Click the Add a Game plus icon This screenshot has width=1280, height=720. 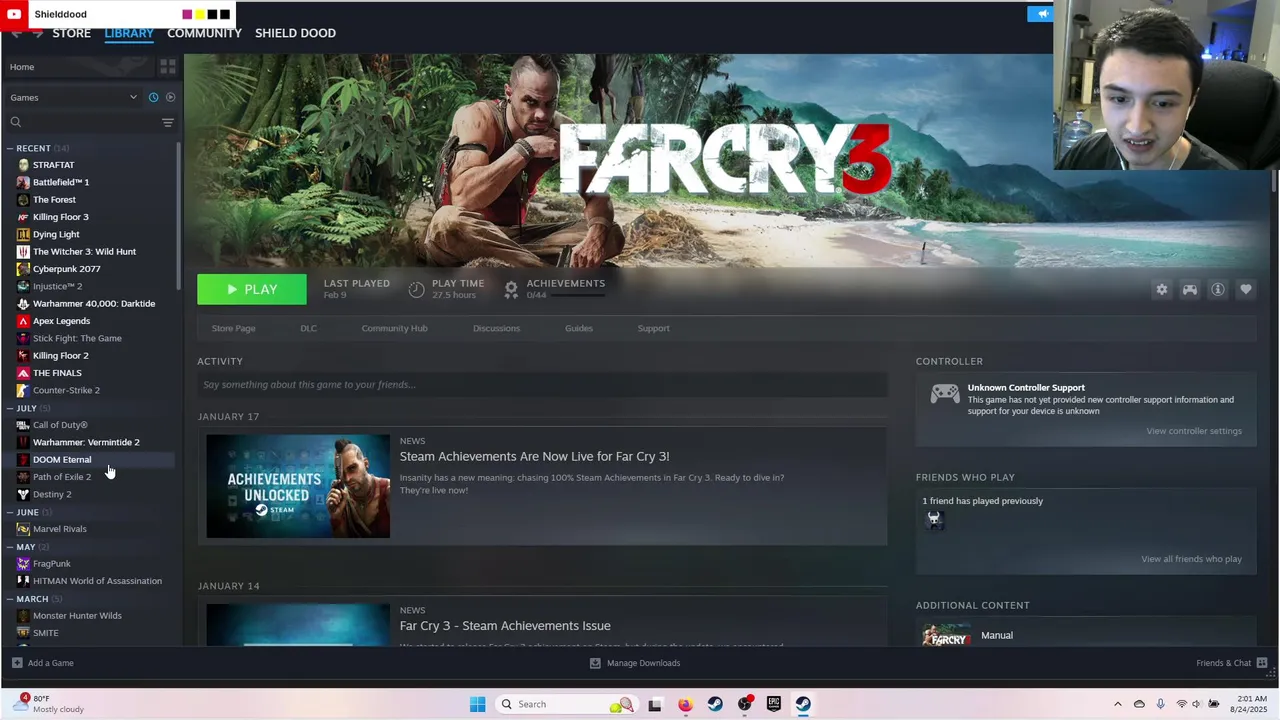pyautogui.click(x=17, y=663)
